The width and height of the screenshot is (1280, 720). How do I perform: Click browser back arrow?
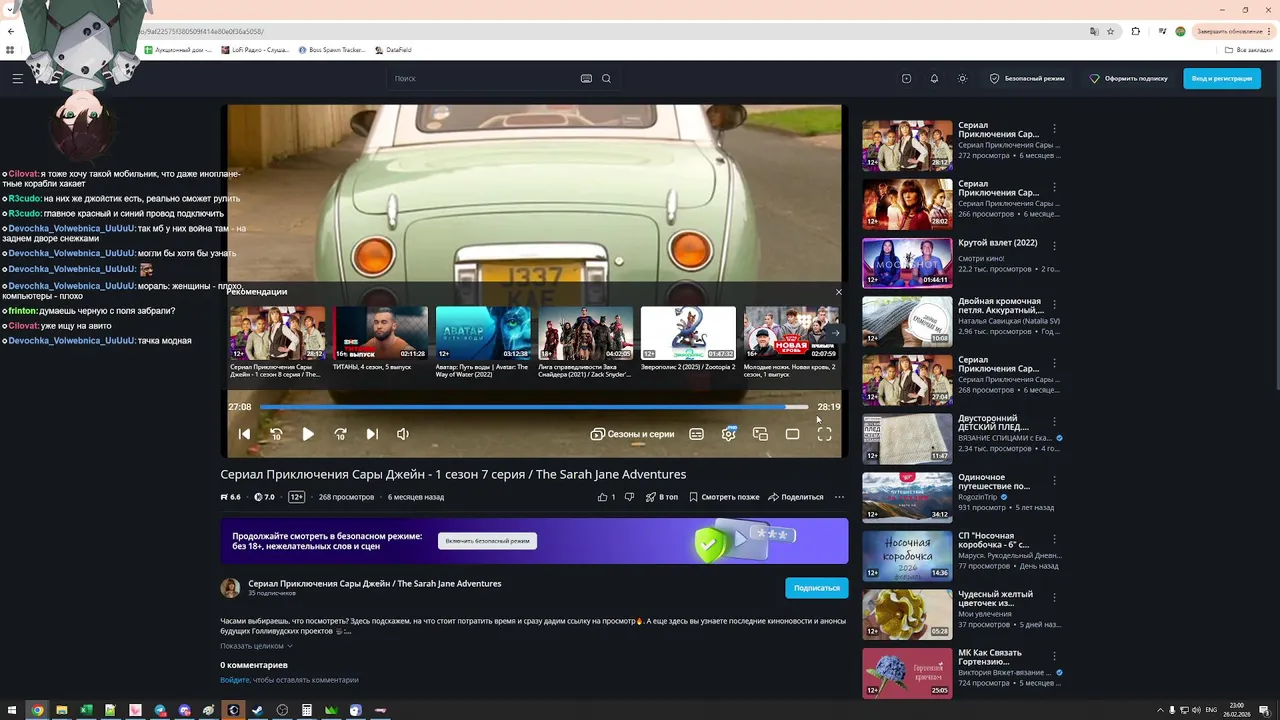(11, 31)
